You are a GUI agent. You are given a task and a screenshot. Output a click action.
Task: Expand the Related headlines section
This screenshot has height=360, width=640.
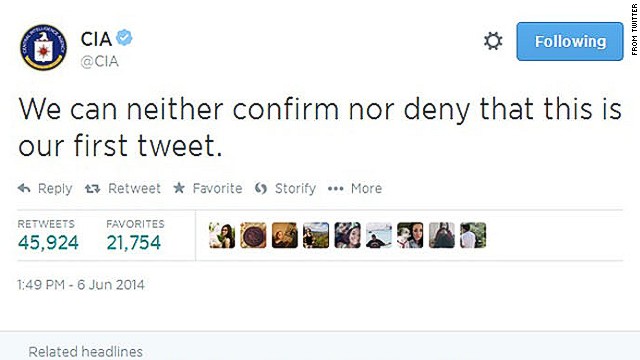pos(86,351)
